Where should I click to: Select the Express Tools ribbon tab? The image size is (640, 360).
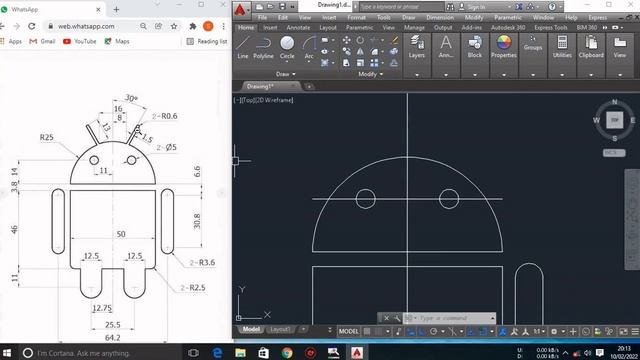click(x=551, y=28)
